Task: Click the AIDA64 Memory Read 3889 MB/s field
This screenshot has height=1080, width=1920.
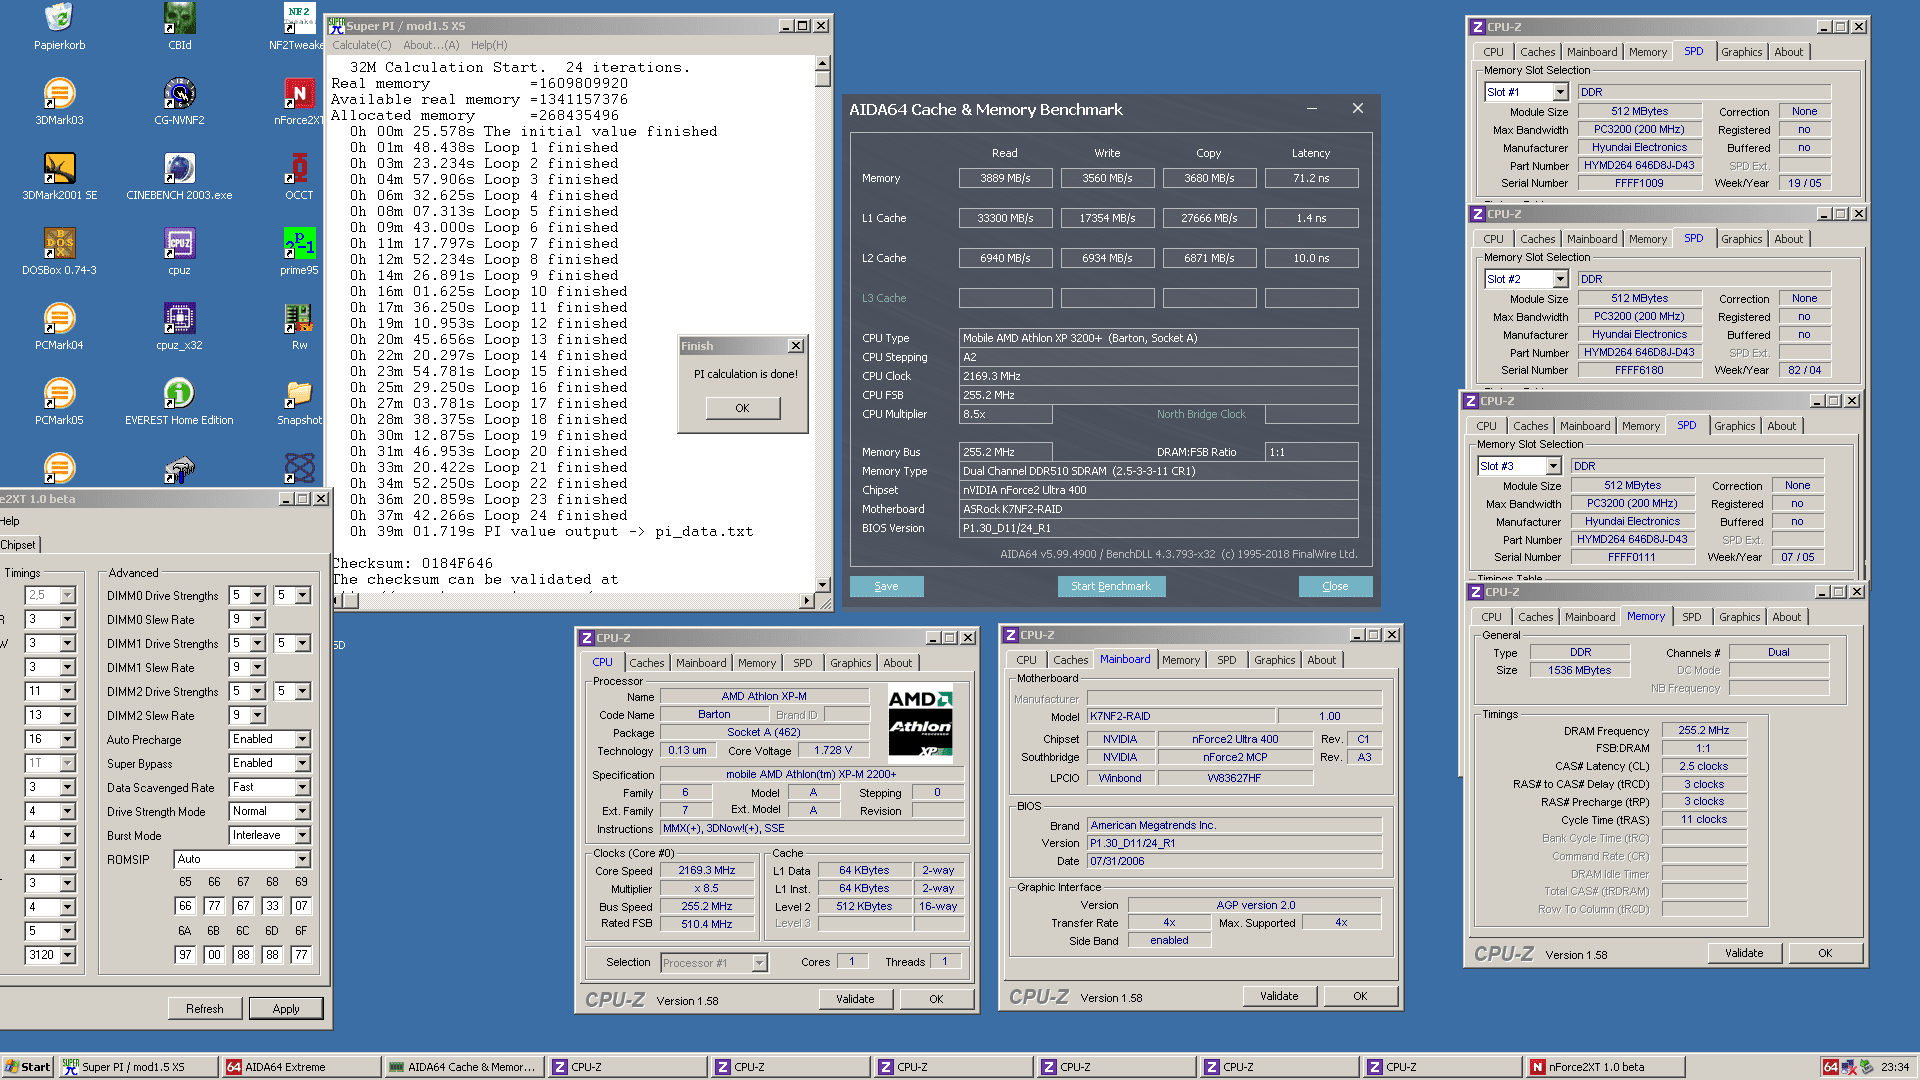Action: click(1005, 178)
